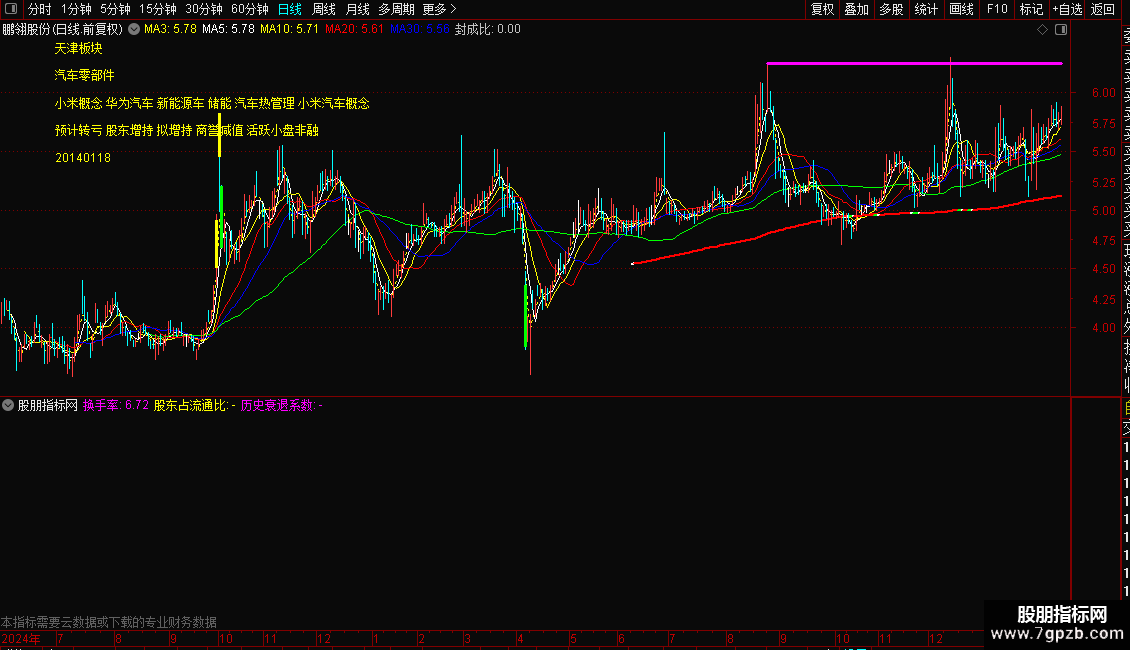This screenshot has width=1130, height=650.
Task: Click the MA10: 5.71 indicator value
Action: click(x=289, y=30)
